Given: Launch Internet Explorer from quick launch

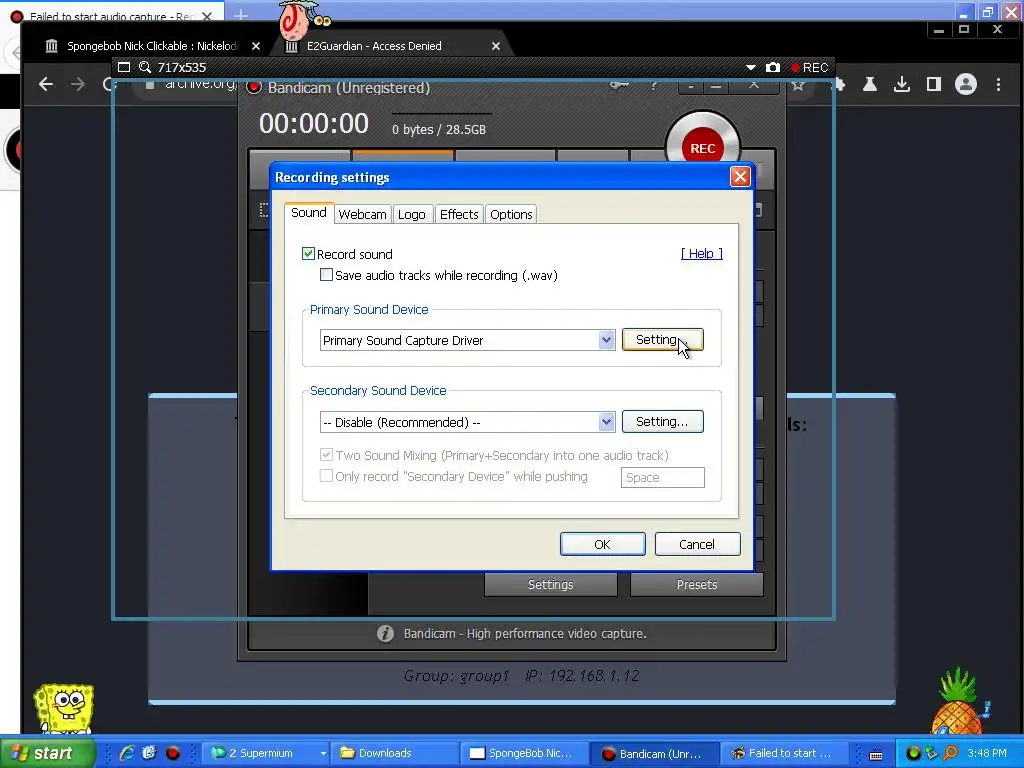Looking at the screenshot, I should 127,753.
